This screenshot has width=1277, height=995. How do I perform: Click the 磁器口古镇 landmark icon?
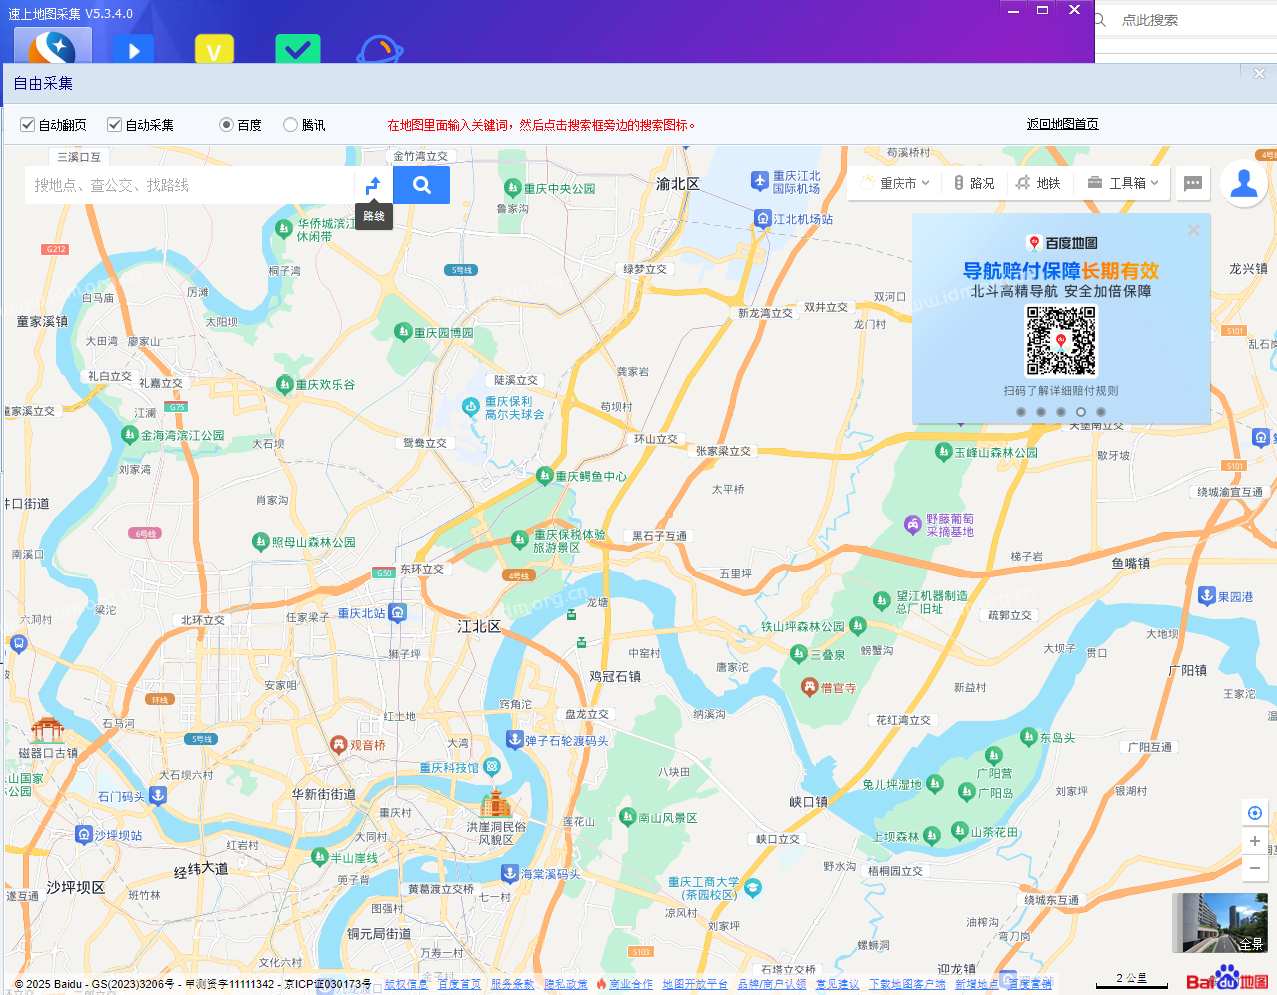tap(47, 730)
